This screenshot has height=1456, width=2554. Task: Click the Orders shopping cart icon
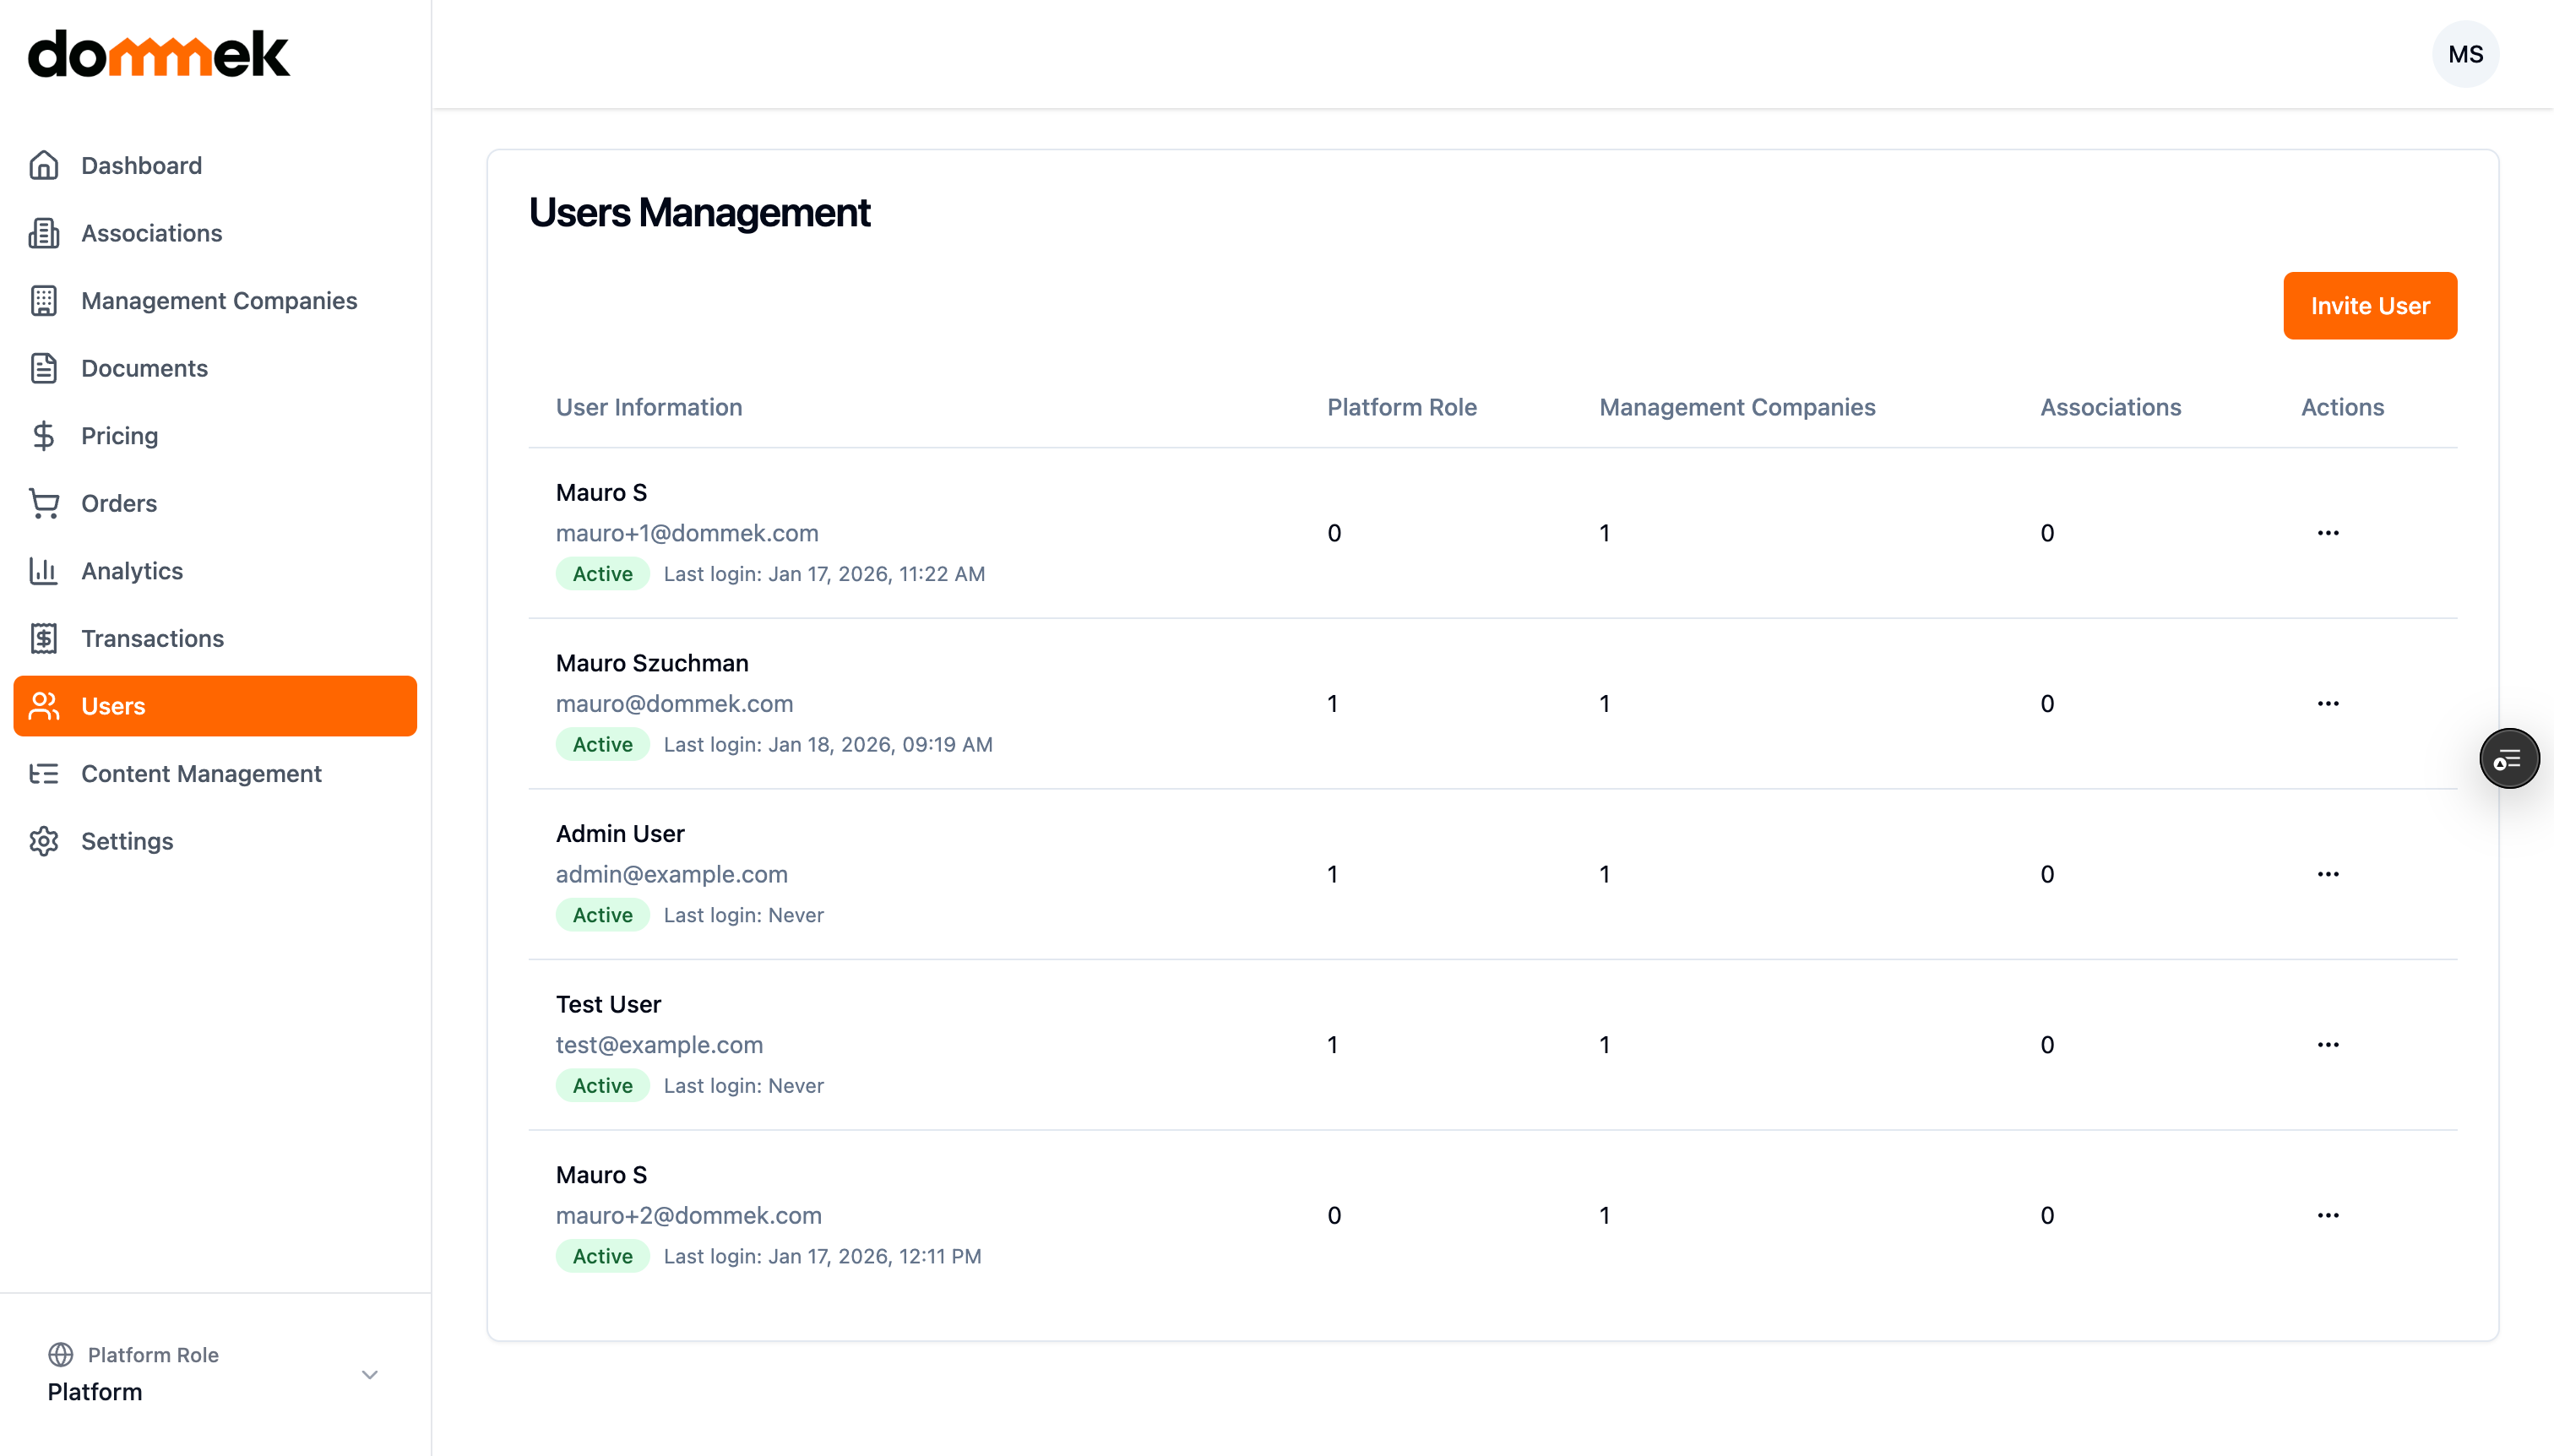tap(44, 503)
